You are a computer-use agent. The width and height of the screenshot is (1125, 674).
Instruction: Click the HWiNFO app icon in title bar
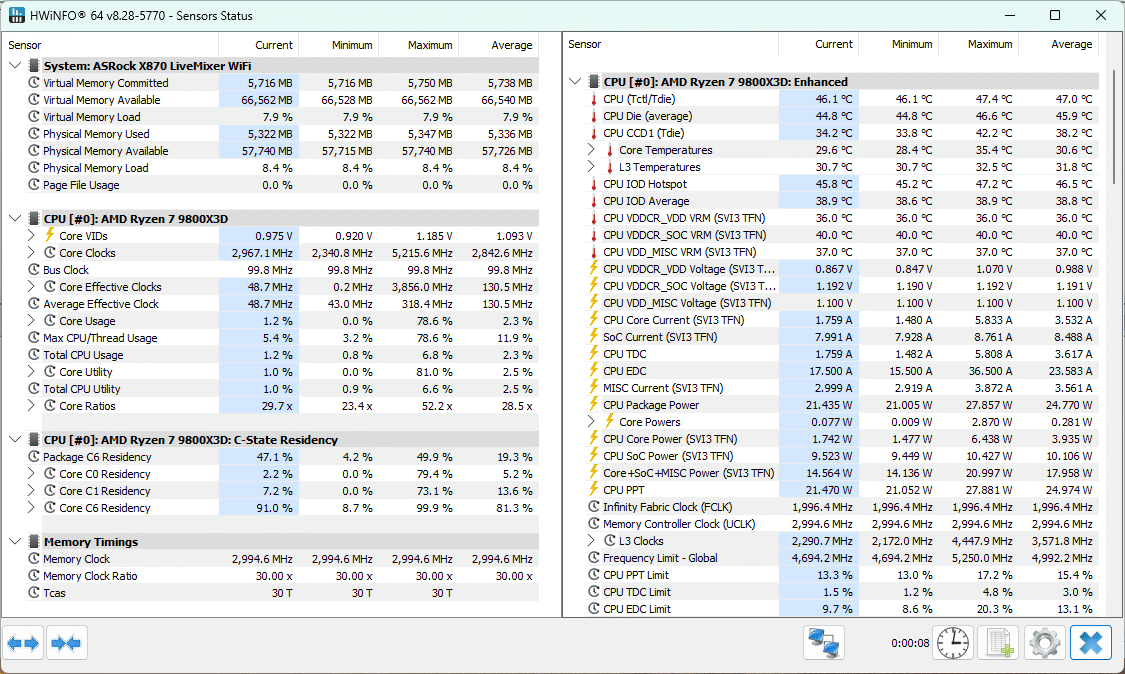point(16,15)
